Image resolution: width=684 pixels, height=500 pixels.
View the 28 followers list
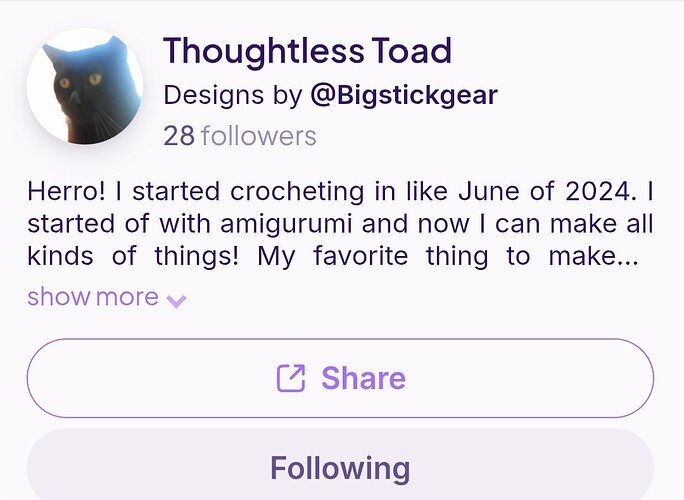239,136
